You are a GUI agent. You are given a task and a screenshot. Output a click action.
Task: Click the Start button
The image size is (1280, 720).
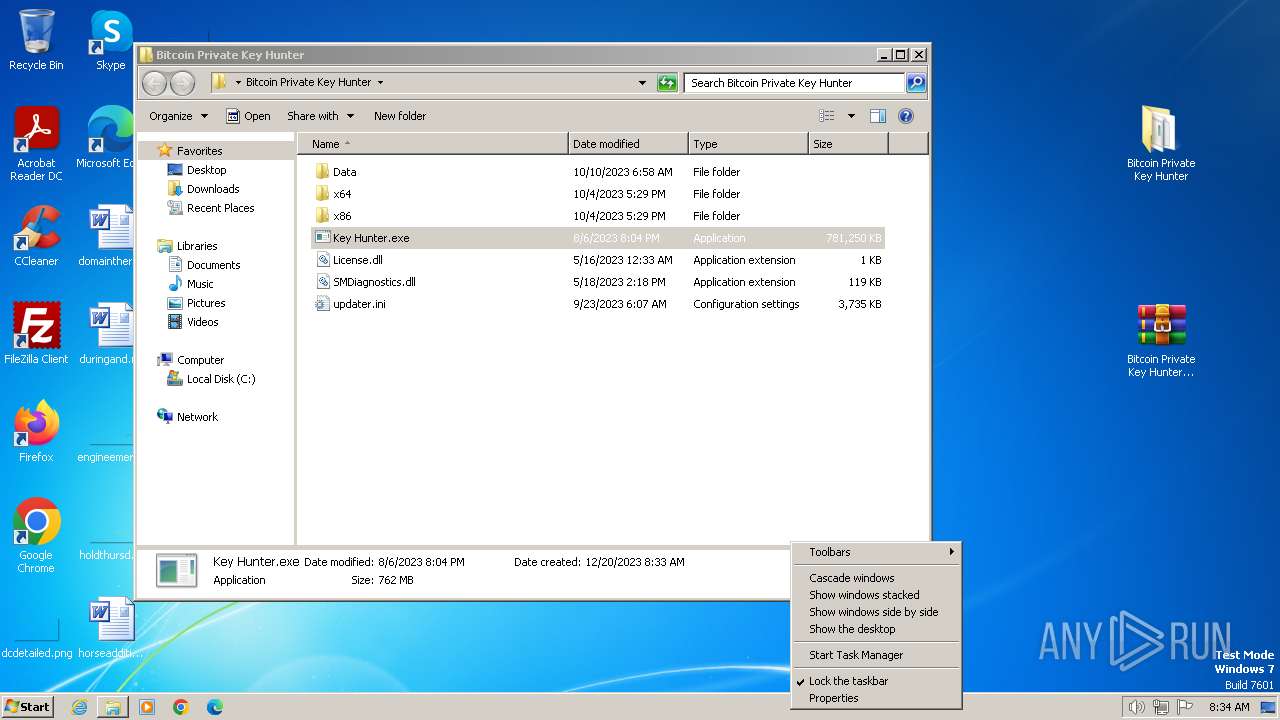coord(28,707)
